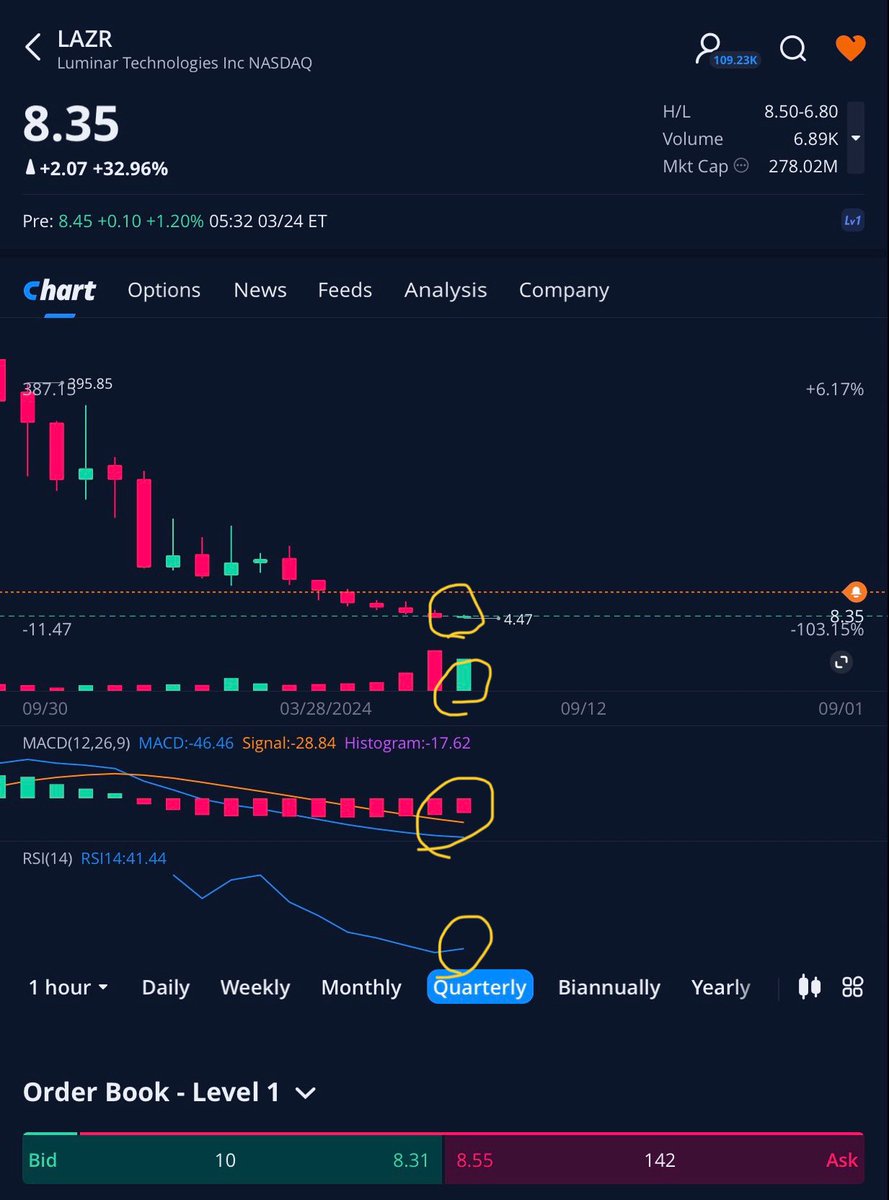Select the Chart tab

pyautogui.click(x=60, y=290)
